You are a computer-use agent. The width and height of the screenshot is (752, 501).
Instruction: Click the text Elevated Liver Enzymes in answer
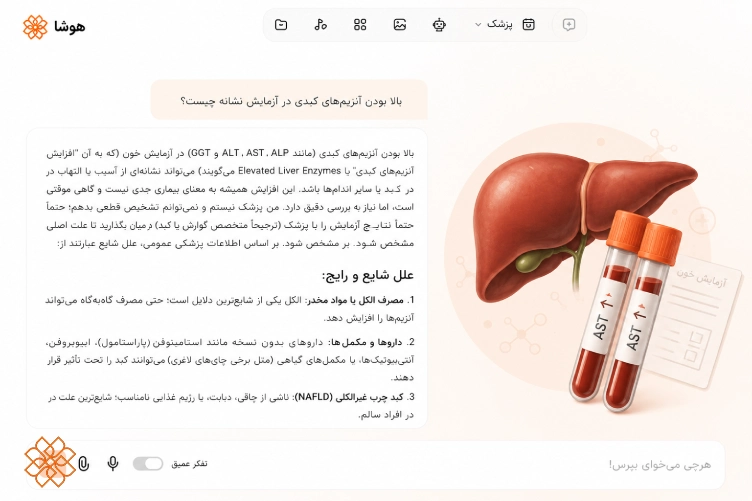coord(289,171)
